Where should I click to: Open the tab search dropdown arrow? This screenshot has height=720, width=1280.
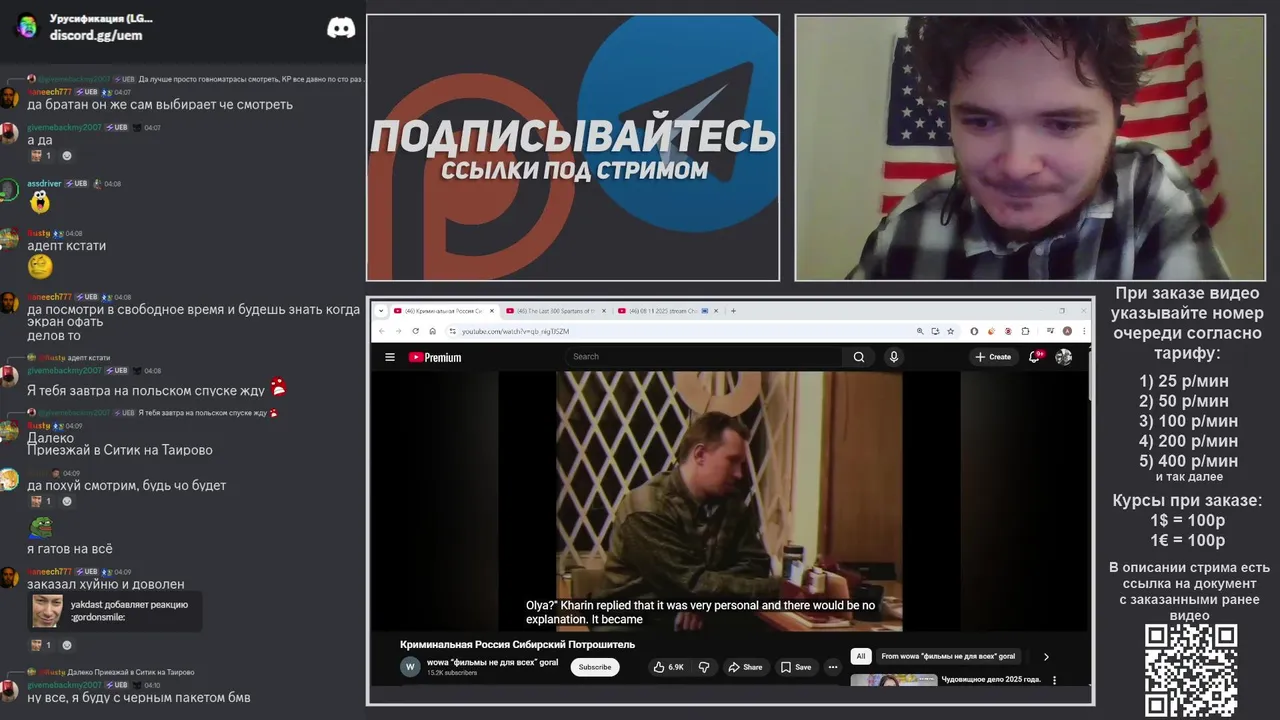click(x=380, y=311)
